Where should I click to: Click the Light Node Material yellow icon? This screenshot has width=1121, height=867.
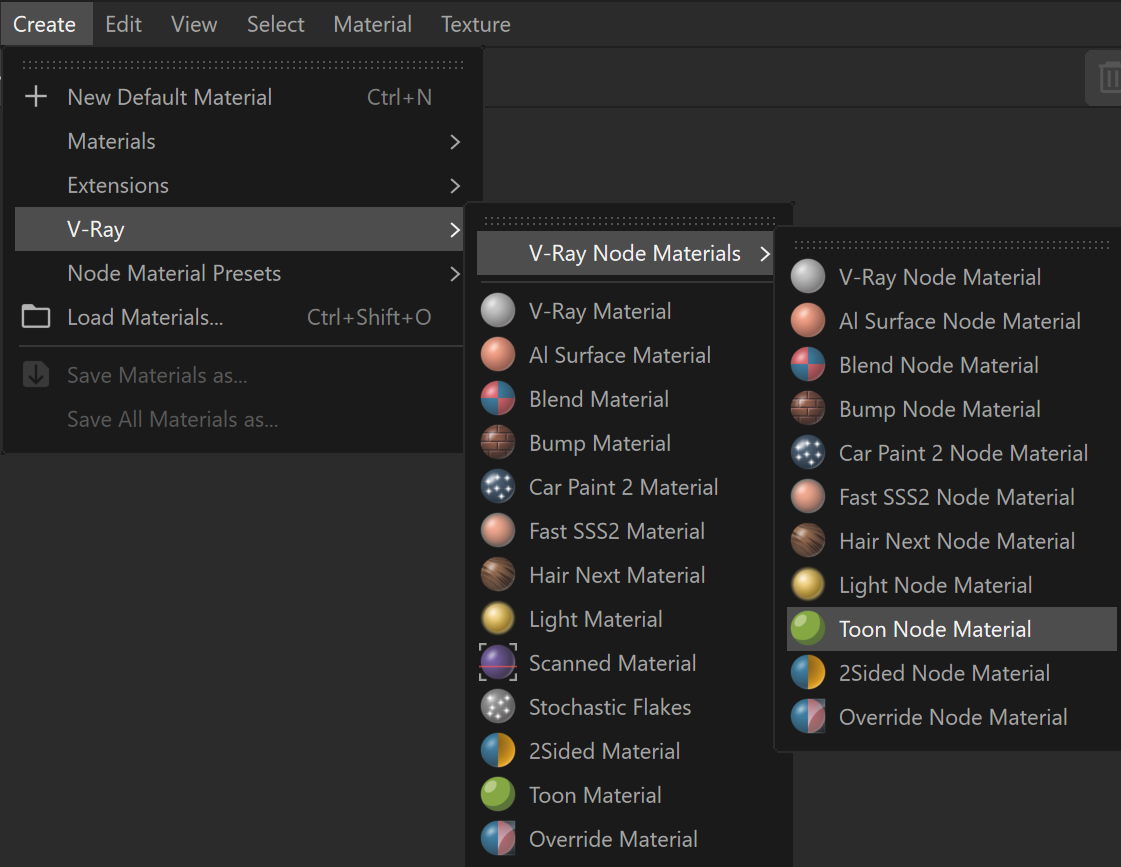(x=808, y=585)
